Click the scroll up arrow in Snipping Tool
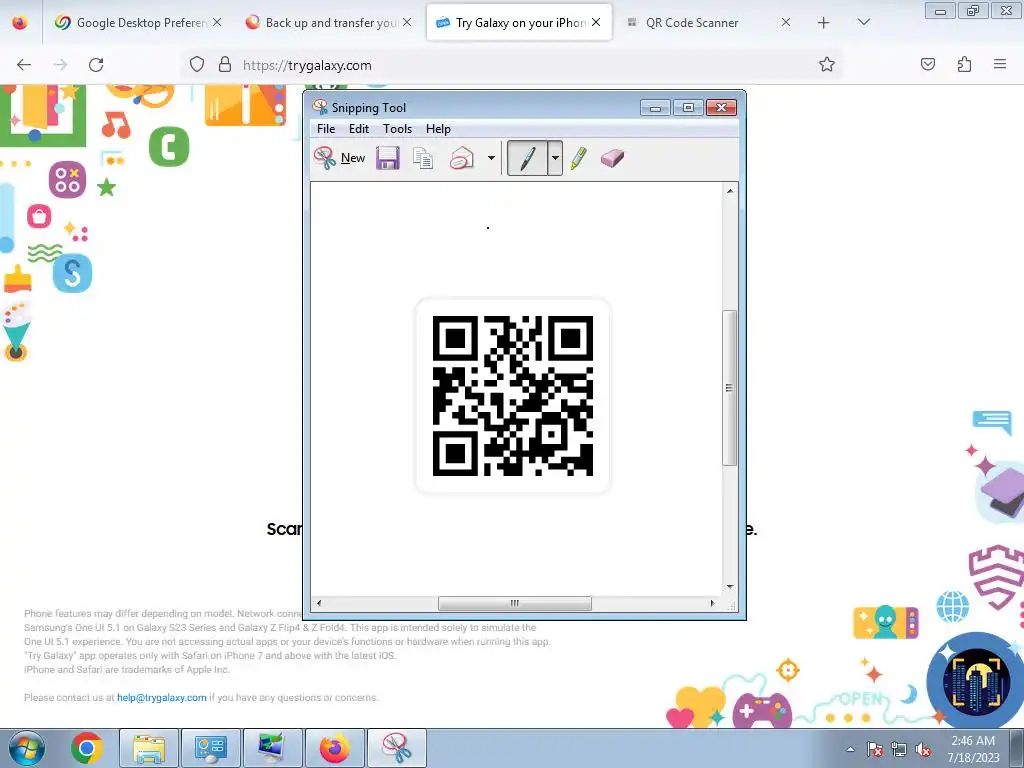The image size is (1024, 768). pos(729,191)
